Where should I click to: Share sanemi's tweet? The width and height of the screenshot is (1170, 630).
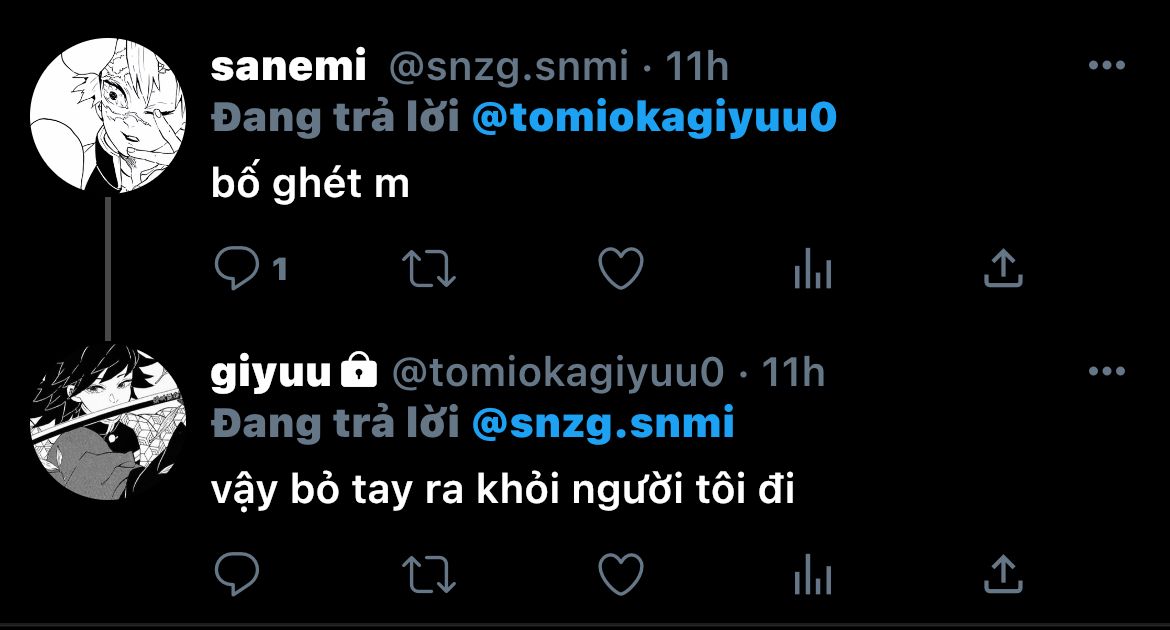[1003, 268]
